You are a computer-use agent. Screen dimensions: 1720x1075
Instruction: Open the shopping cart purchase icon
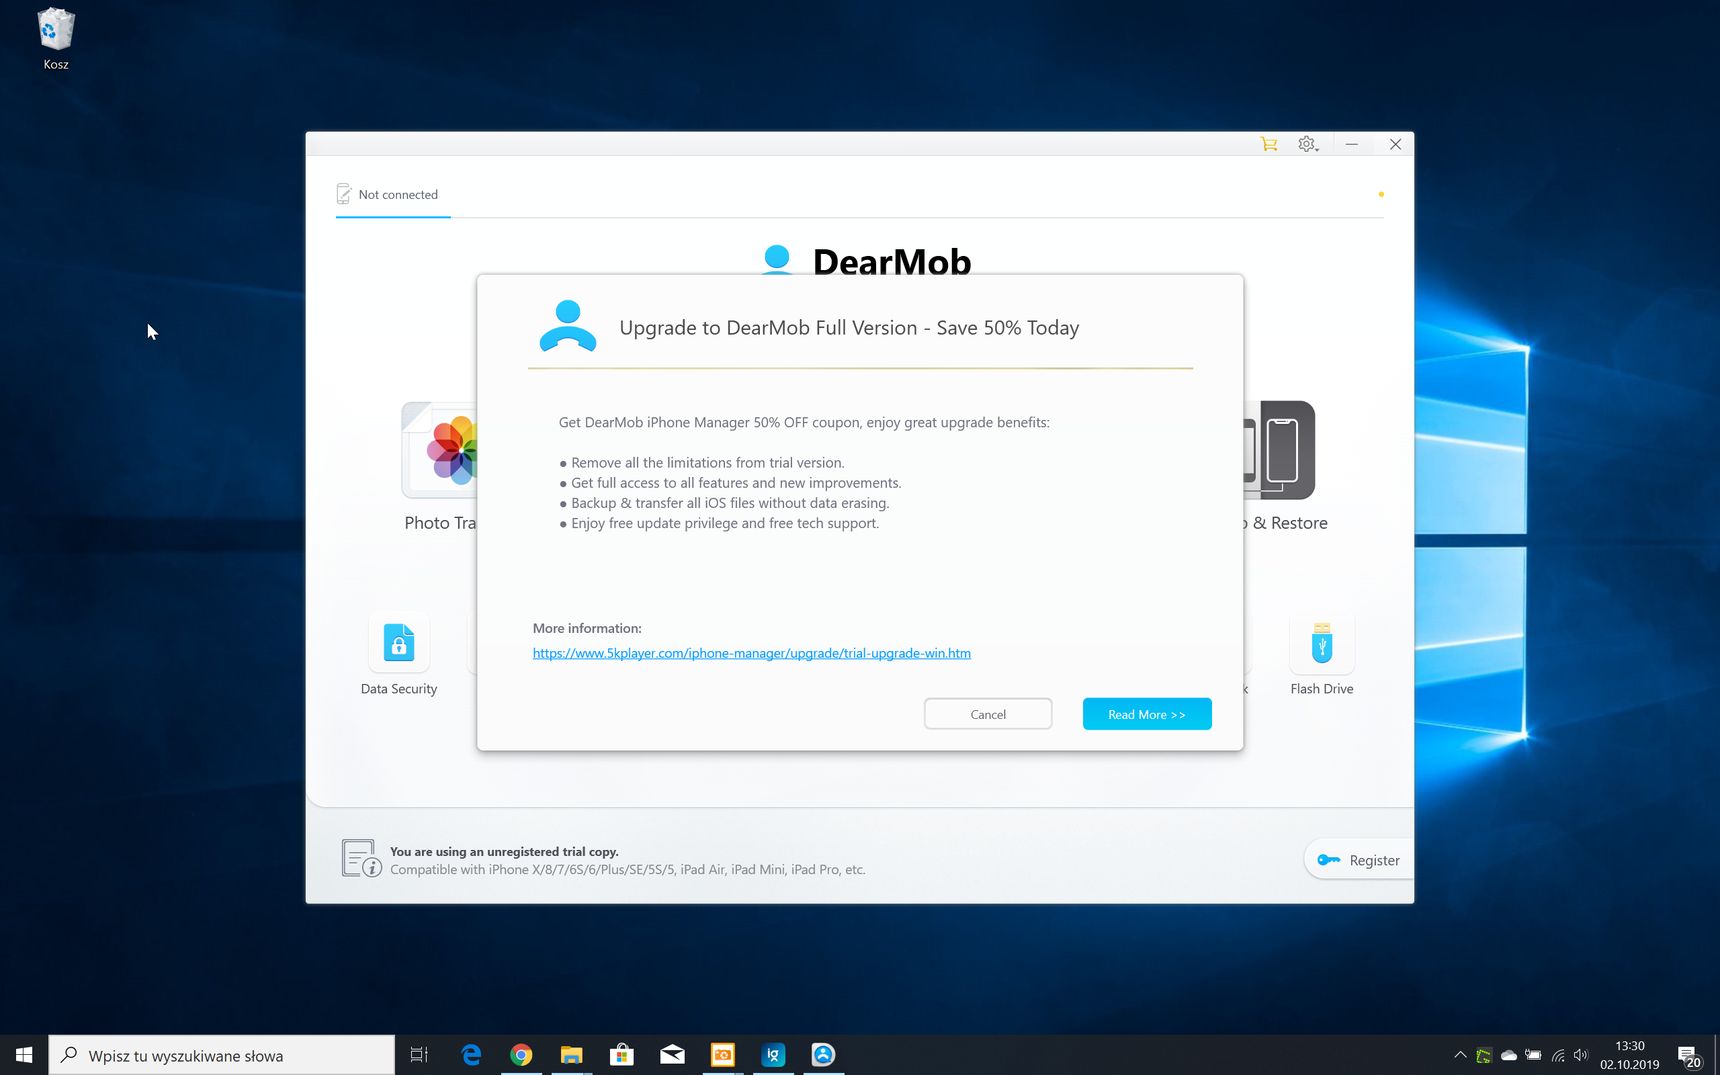(x=1269, y=144)
